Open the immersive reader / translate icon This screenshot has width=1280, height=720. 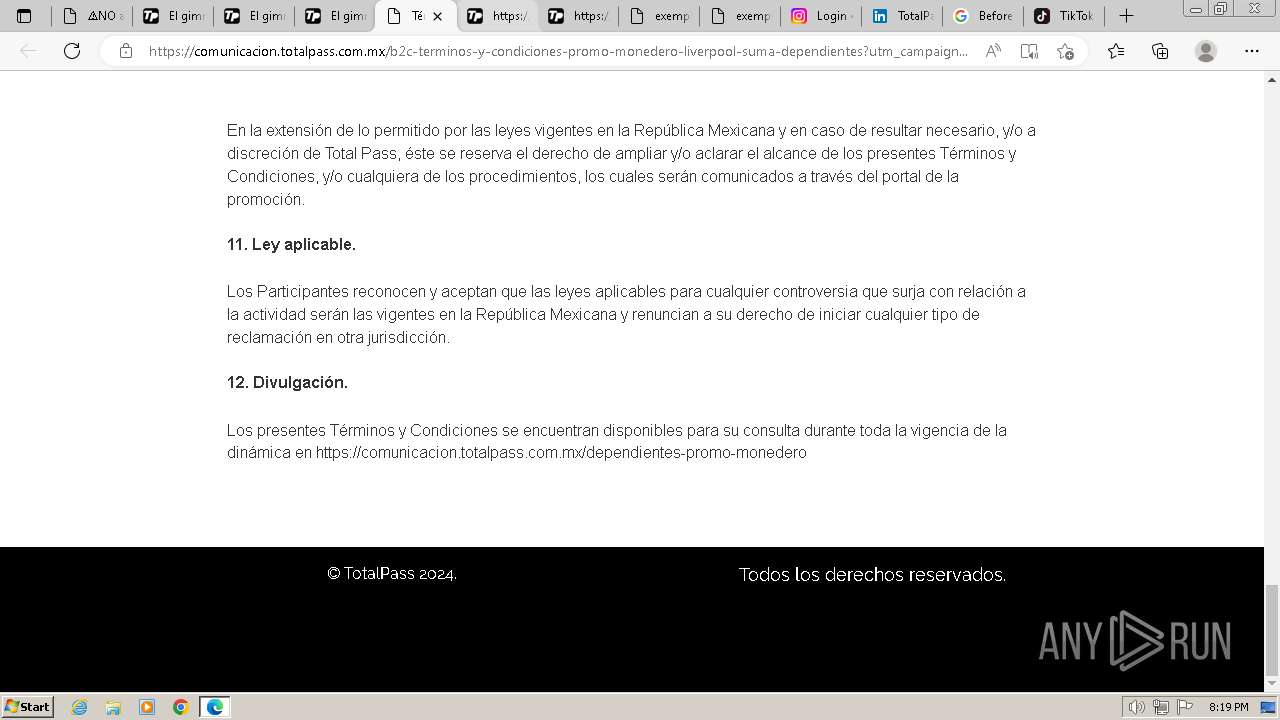tap(1029, 51)
